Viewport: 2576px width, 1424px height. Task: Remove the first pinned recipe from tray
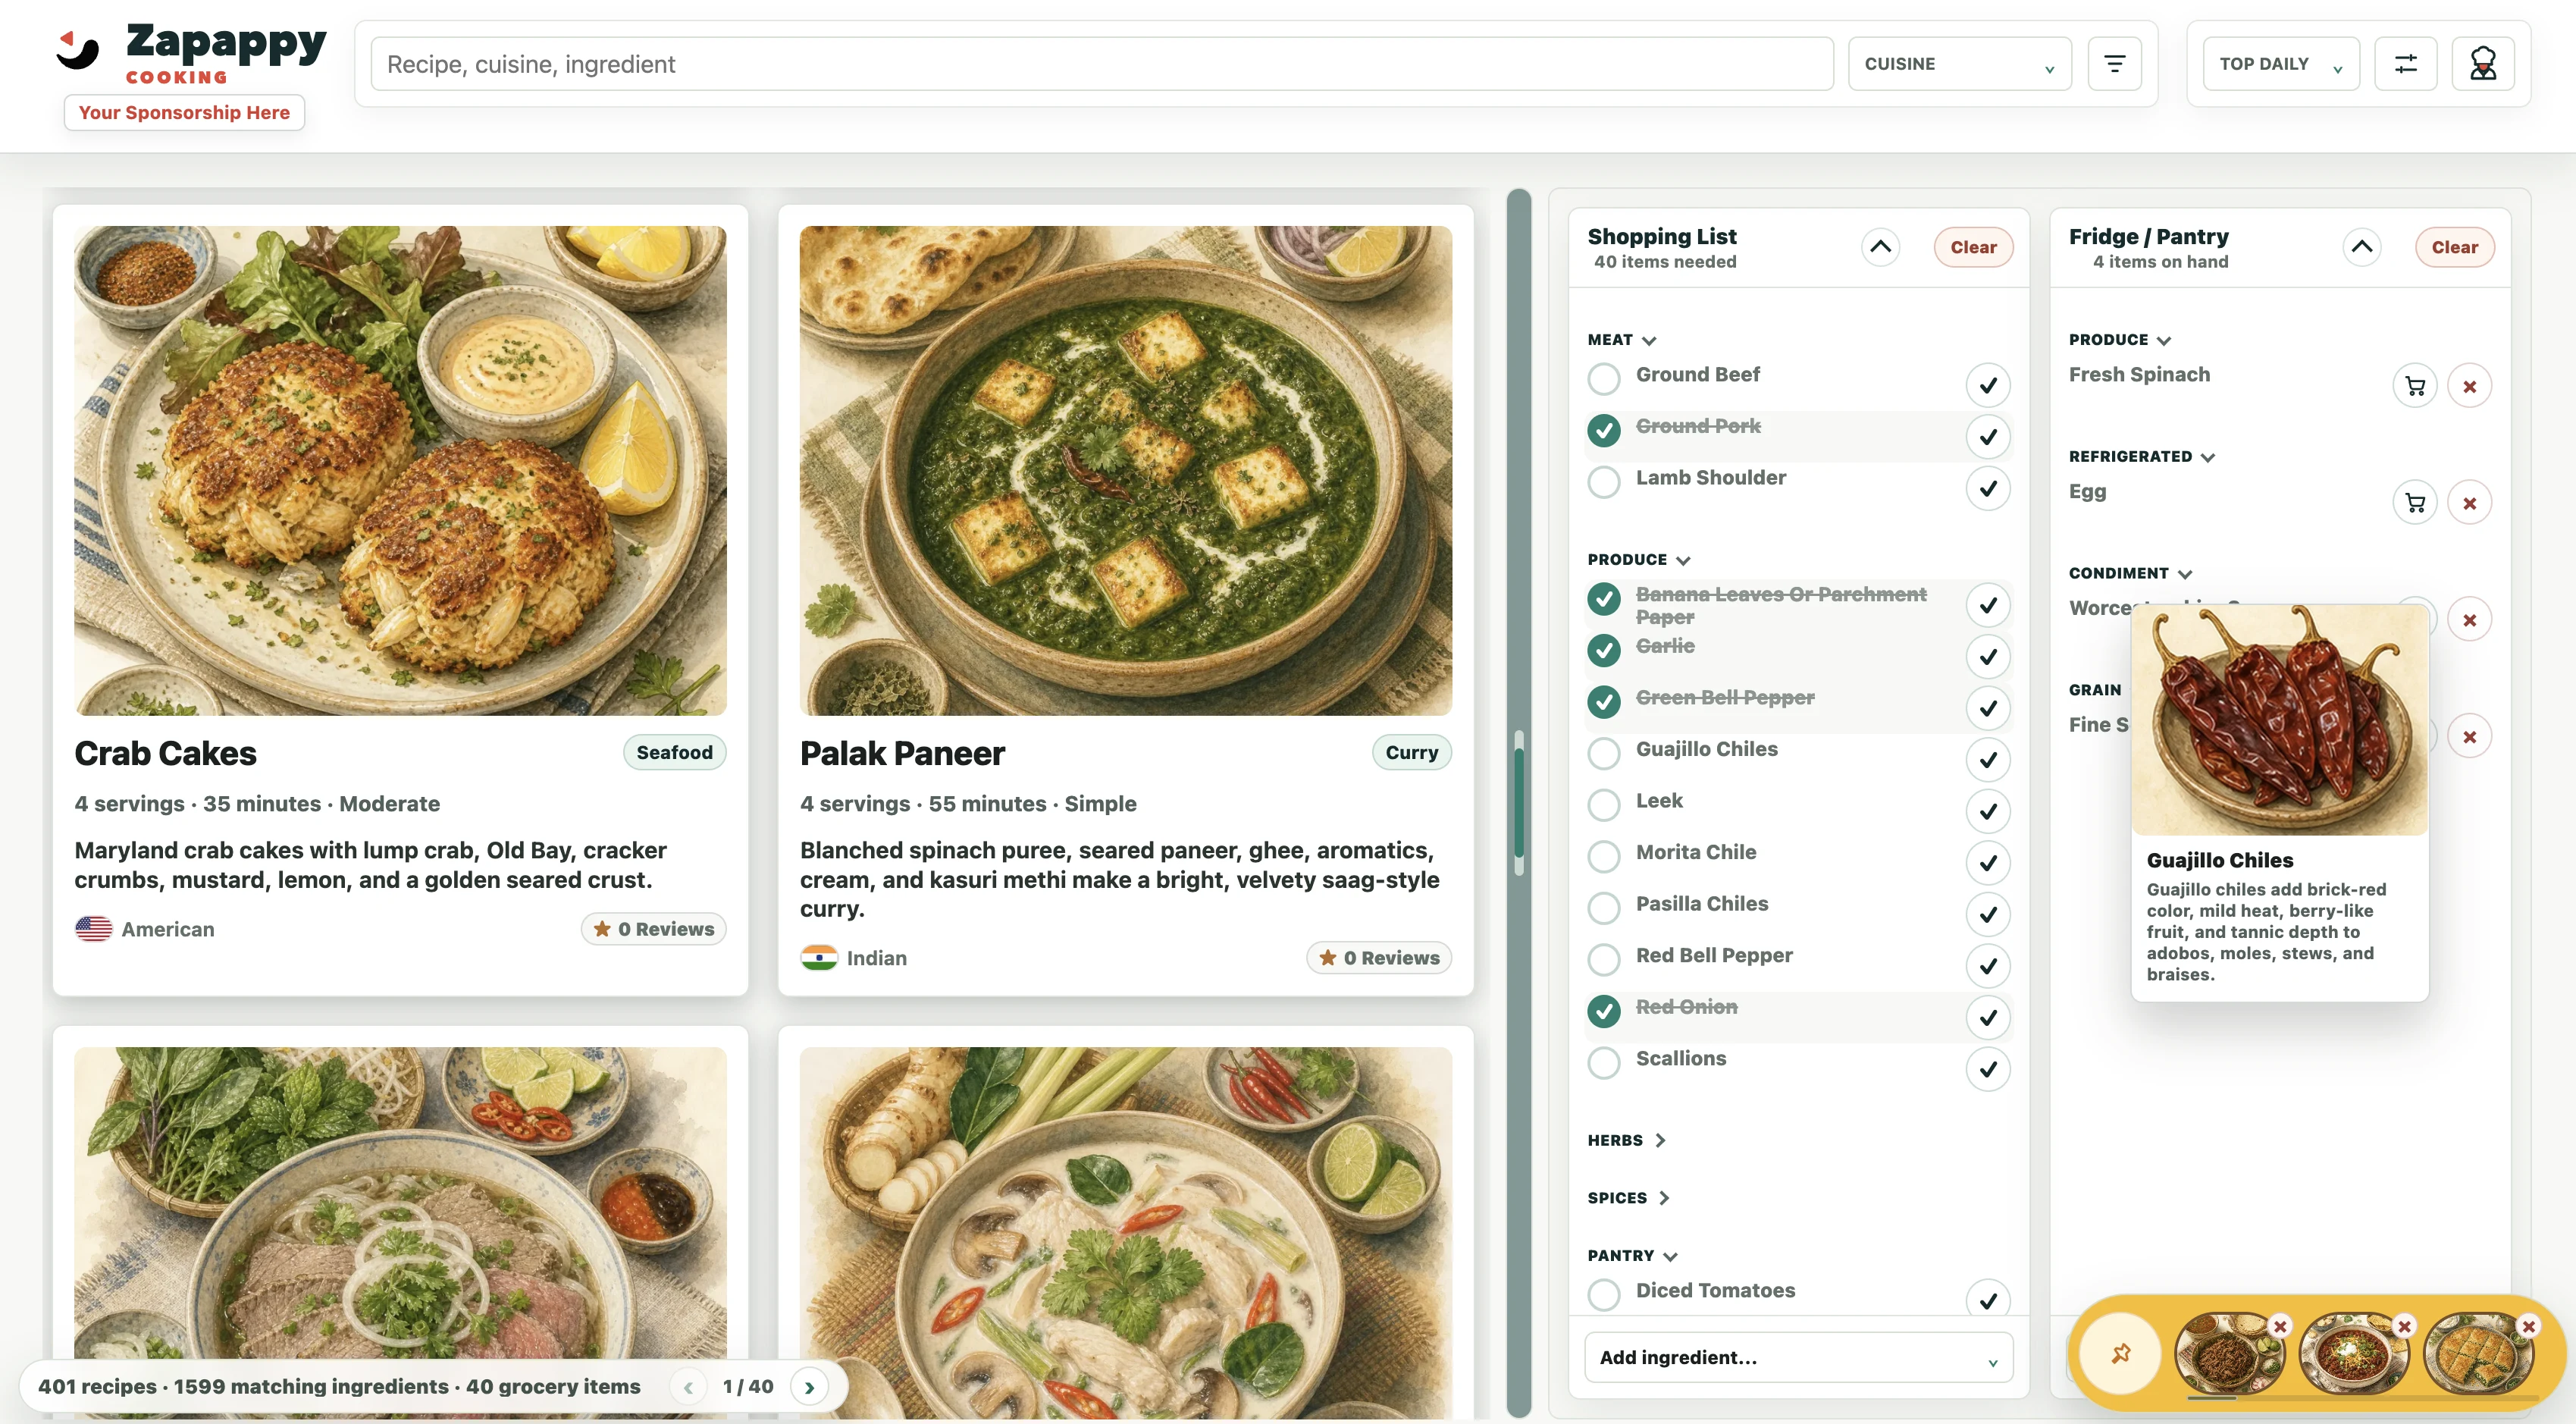coord(2280,1326)
